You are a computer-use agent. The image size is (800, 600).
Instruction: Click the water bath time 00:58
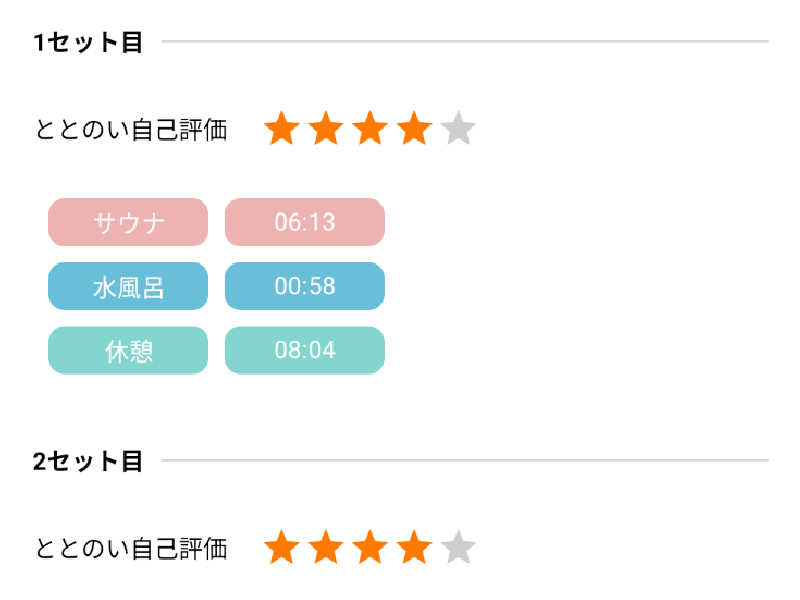pyautogui.click(x=305, y=286)
